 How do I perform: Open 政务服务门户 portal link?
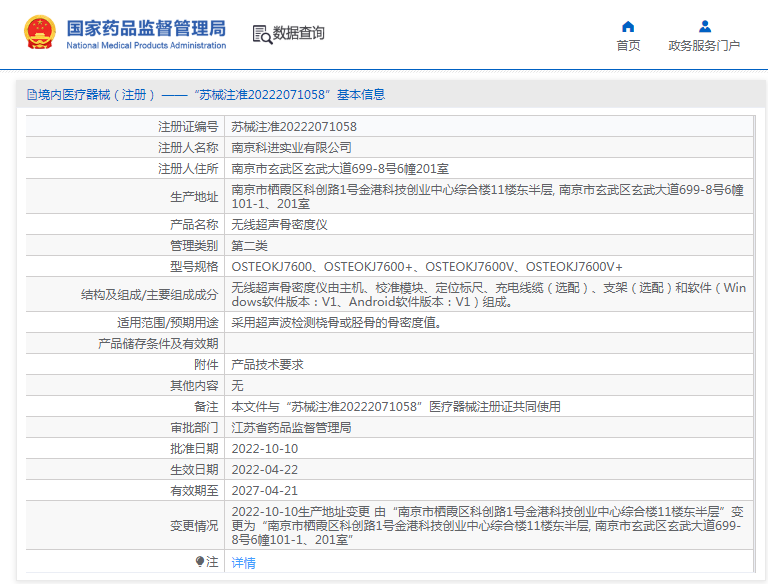[x=704, y=46]
